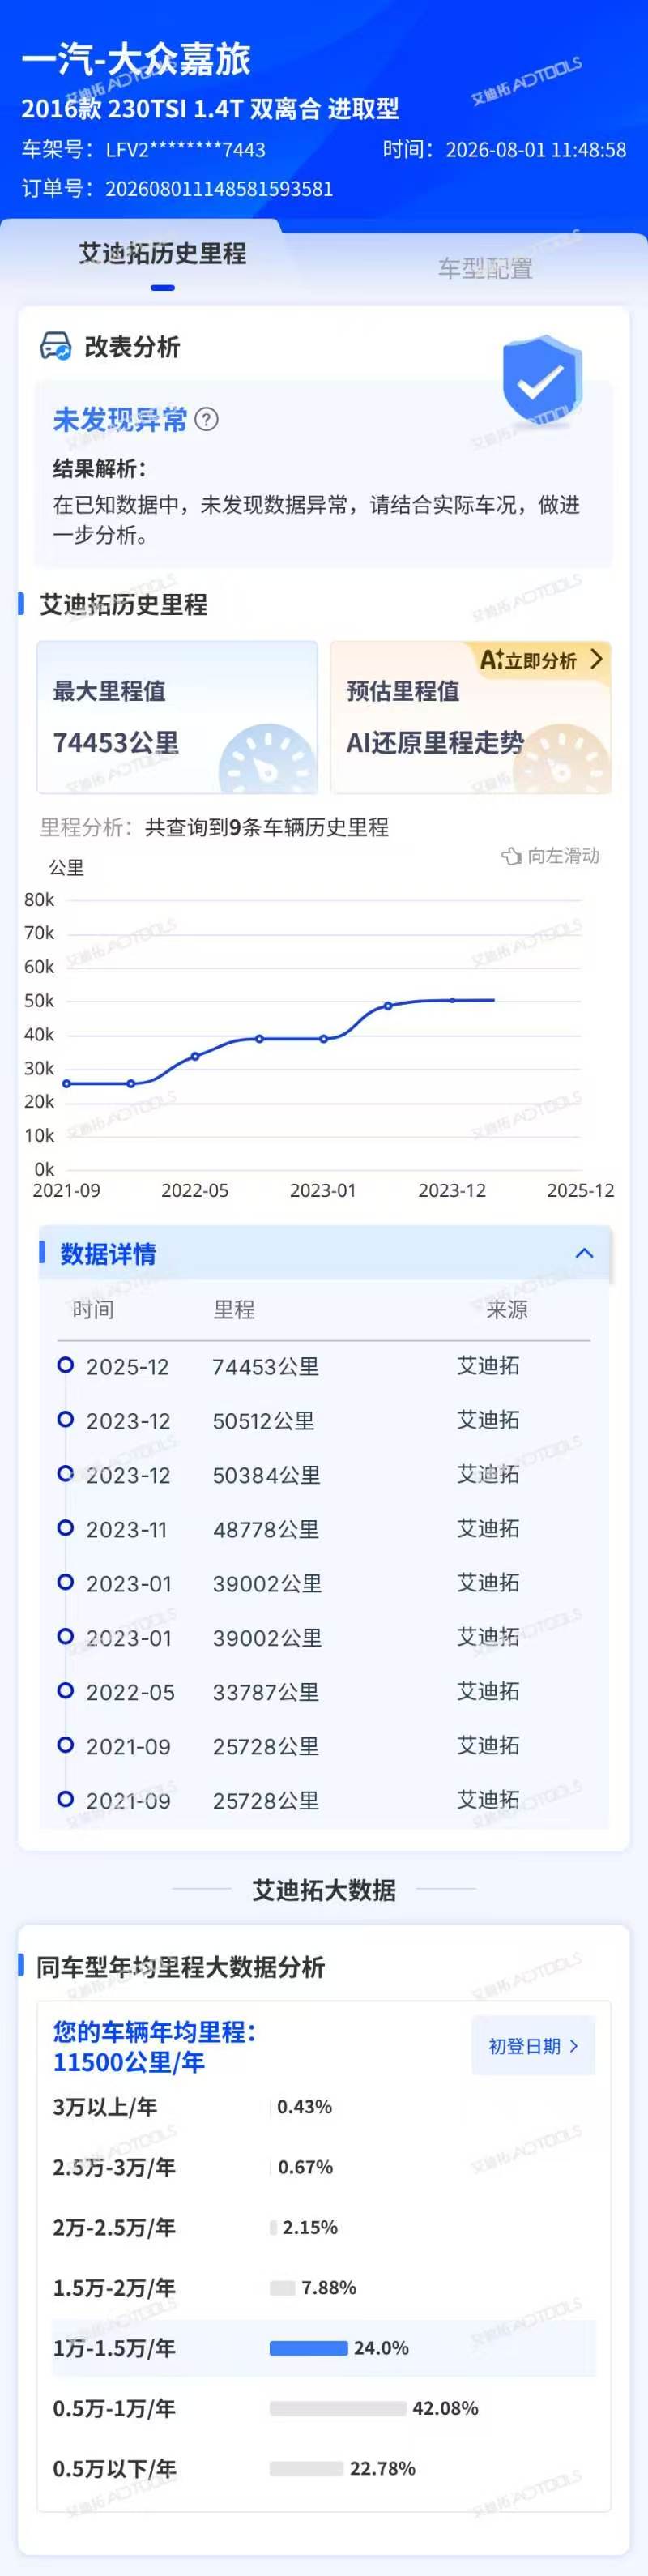648x2576 pixels.
Task: Switch to the 车型配置 tab
Action: pos(485,268)
